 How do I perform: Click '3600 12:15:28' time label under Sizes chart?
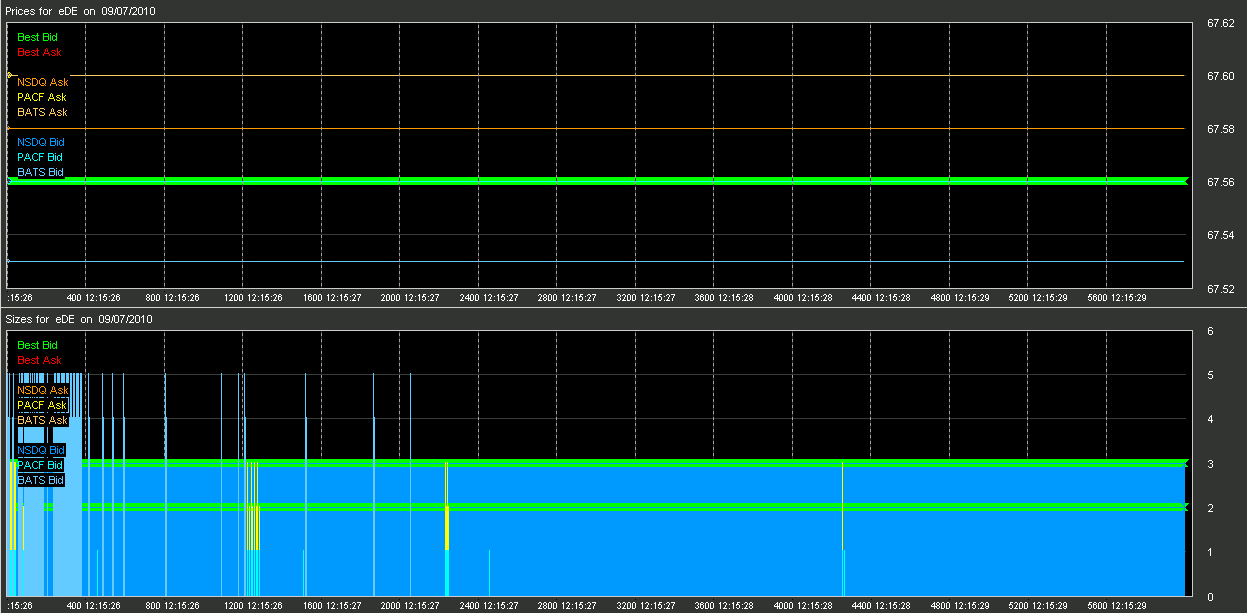[x=722, y=606]
